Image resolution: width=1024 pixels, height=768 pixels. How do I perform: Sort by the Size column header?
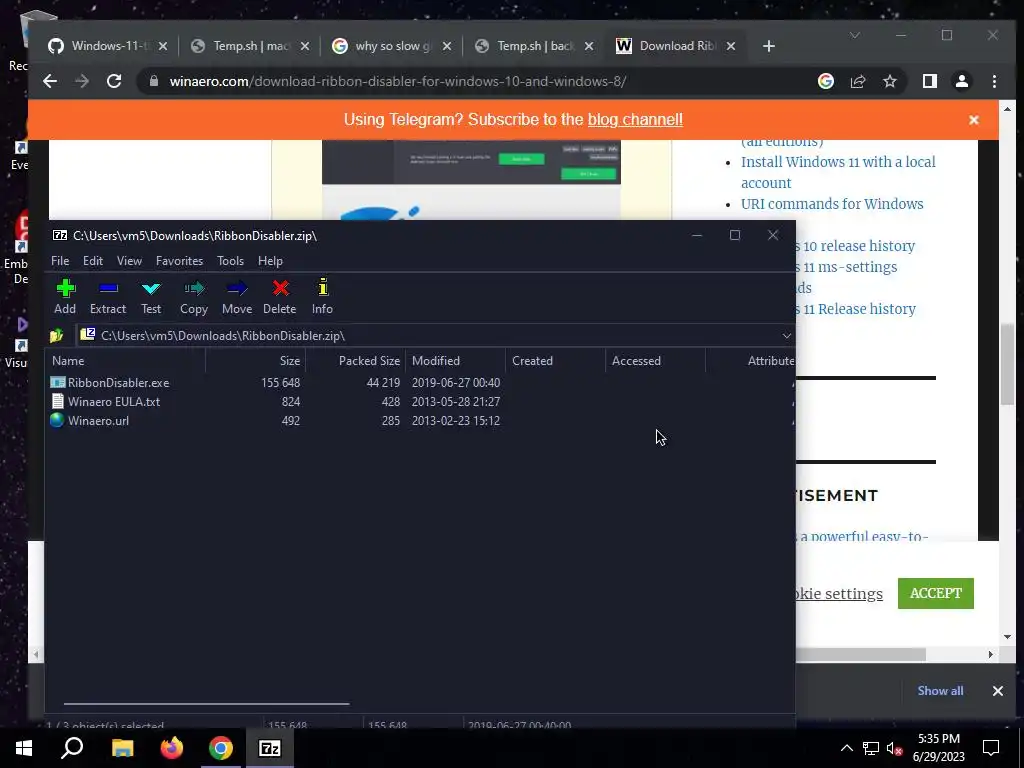[x=255, y=360]
